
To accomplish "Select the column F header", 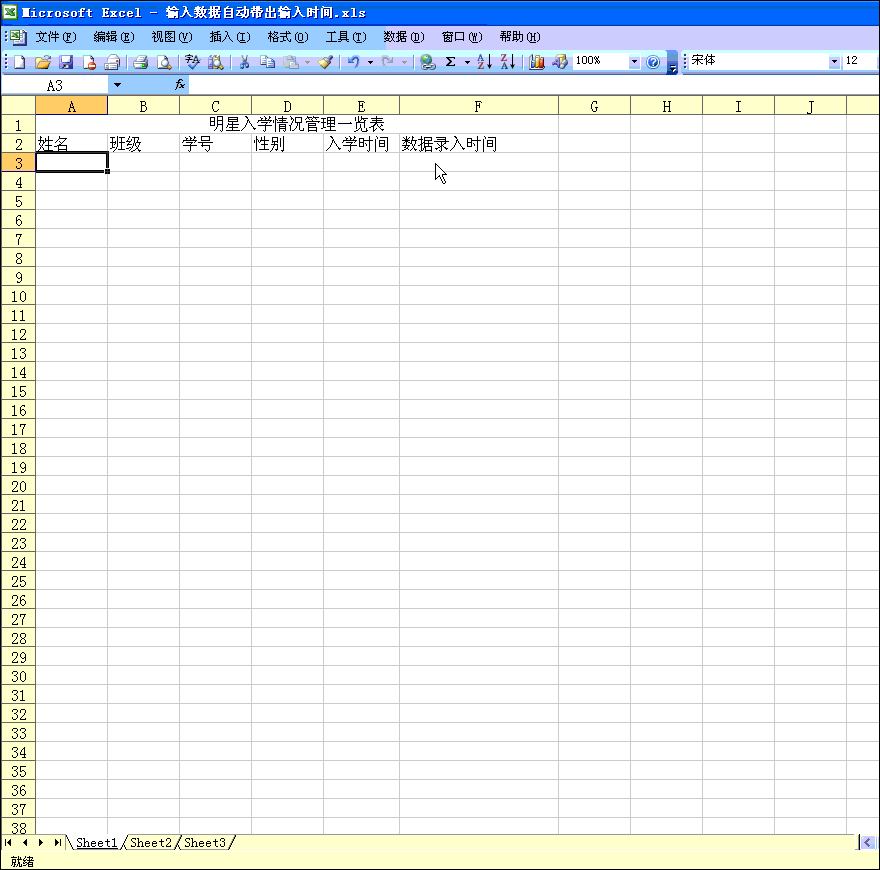I will pos(478,106).
